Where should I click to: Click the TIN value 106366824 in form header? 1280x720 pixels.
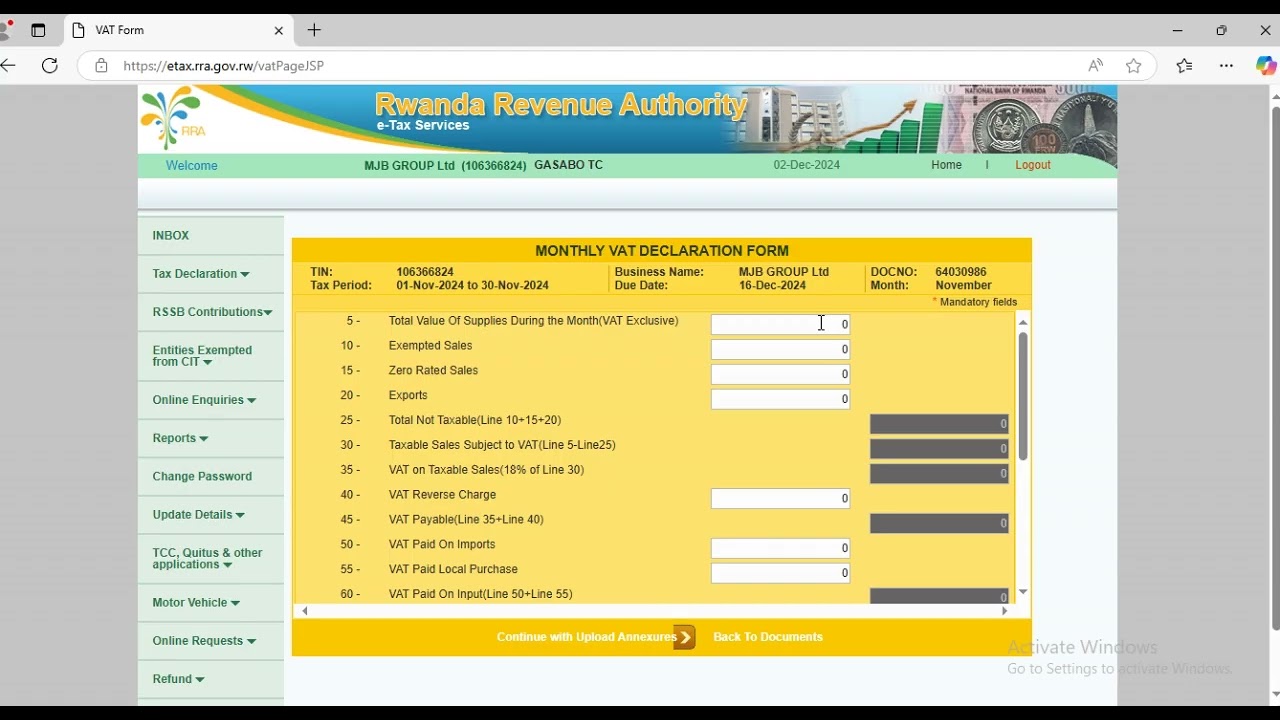pyautogui.click(x=425, y=272)
